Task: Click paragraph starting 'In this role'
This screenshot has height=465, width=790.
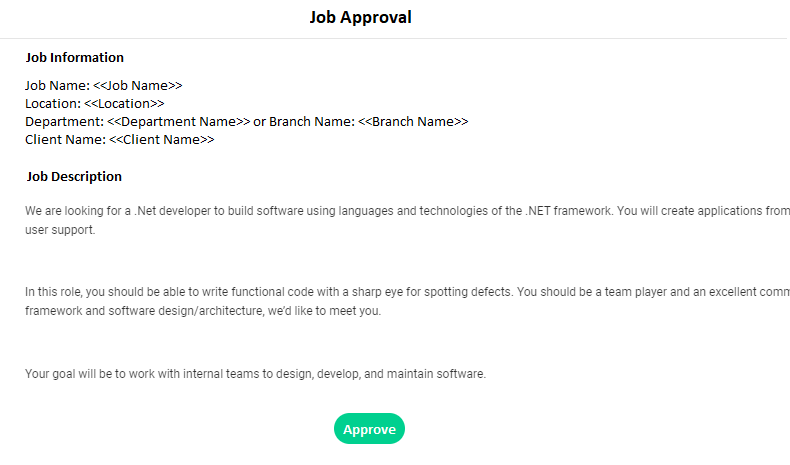Action: pyautogui.click(x=408, y=301)
